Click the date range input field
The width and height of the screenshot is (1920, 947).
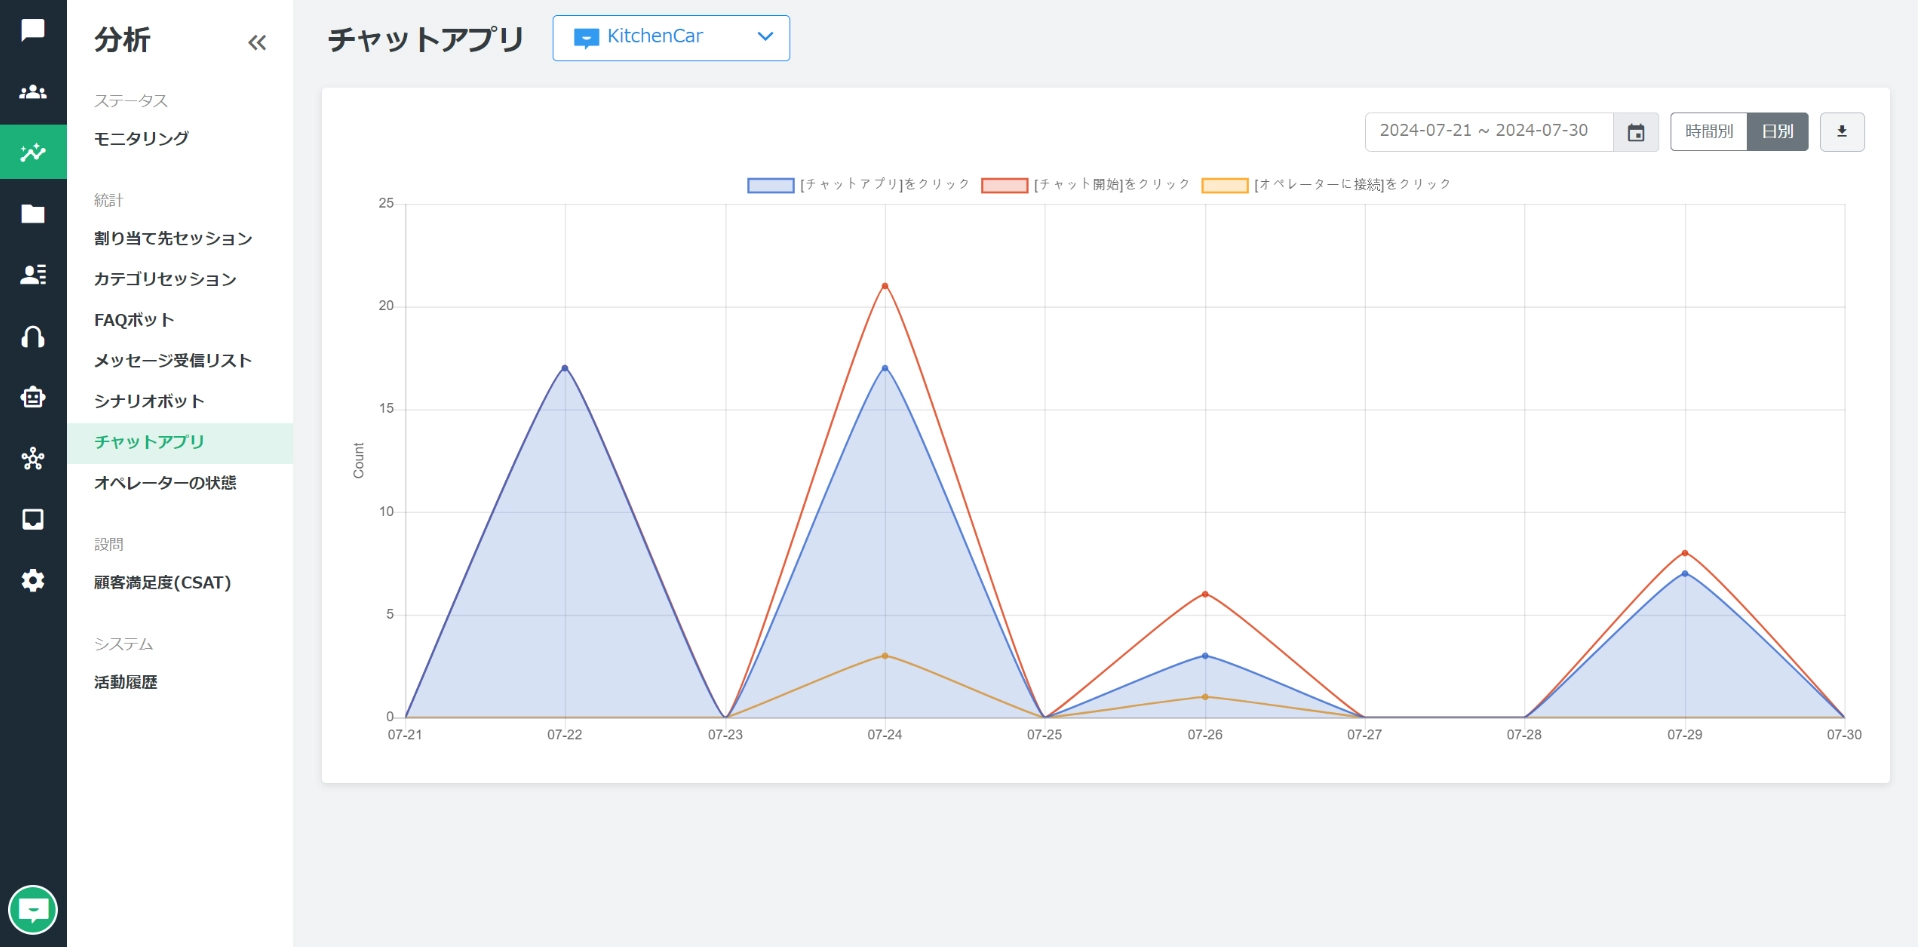(1489, 132)
